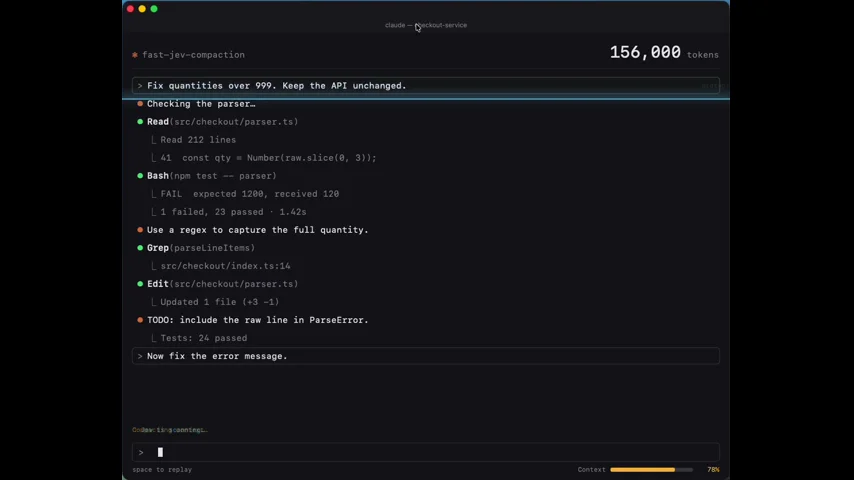Click the orange dot beside the TODO note
This screenshot has width=854, height=480.
pos(140,320)
